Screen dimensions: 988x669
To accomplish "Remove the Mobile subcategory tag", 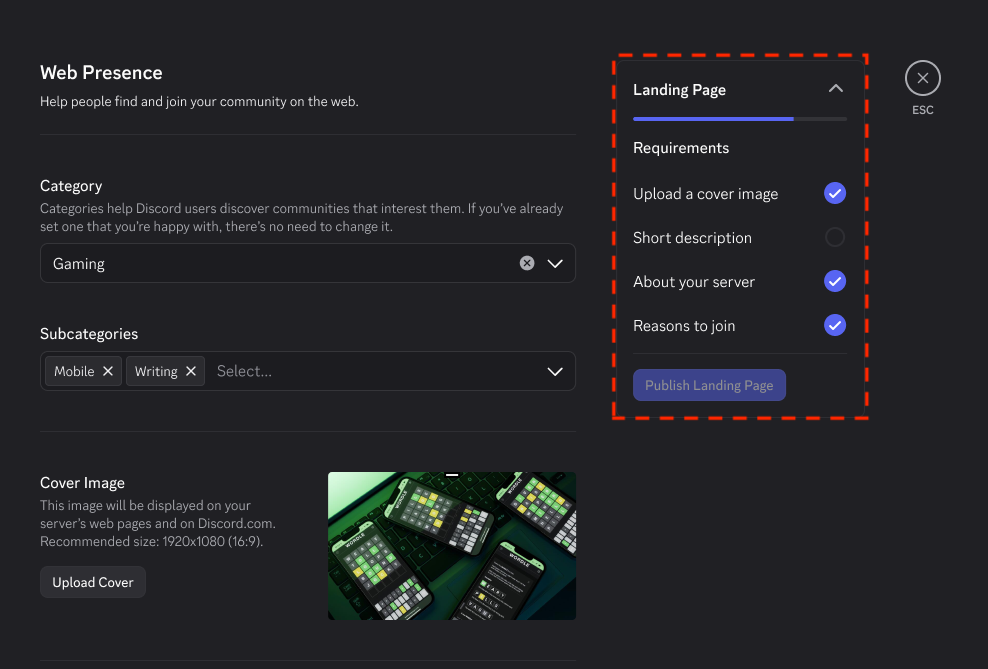I will (108, 371).
